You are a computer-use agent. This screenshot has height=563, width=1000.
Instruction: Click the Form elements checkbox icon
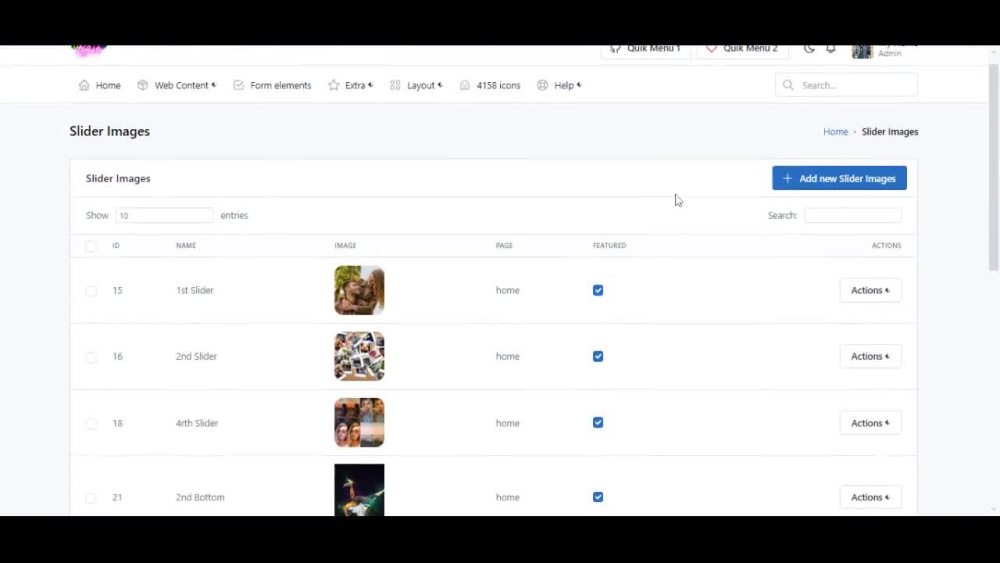(239, 85)
